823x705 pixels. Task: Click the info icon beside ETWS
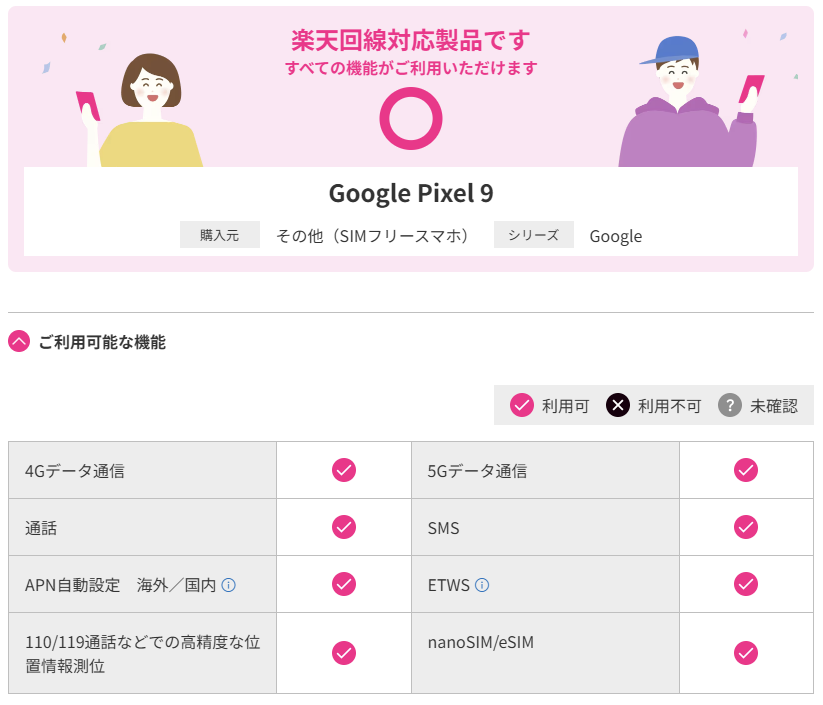tap(482, 585)
